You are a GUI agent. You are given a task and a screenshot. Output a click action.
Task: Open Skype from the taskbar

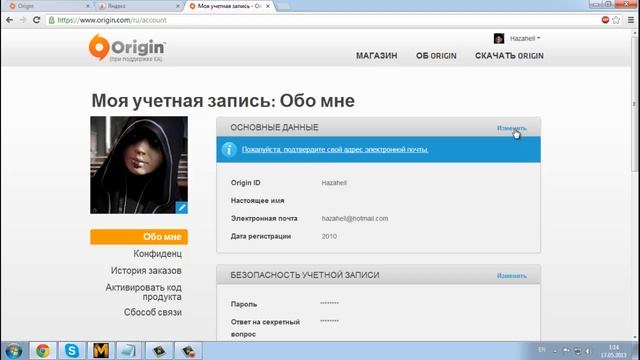tap(71, 351)
